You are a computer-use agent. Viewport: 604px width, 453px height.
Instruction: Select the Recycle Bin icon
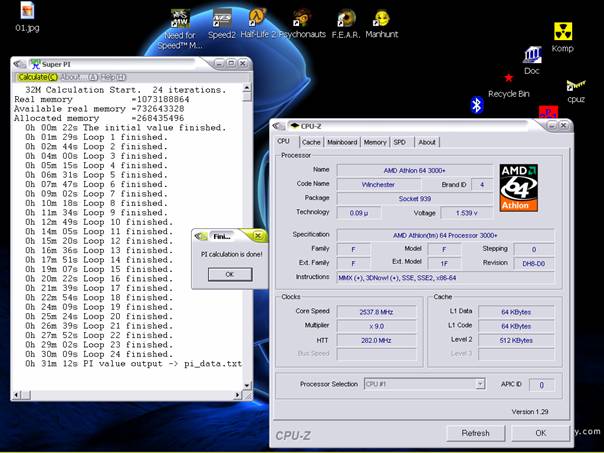(509, 79)
